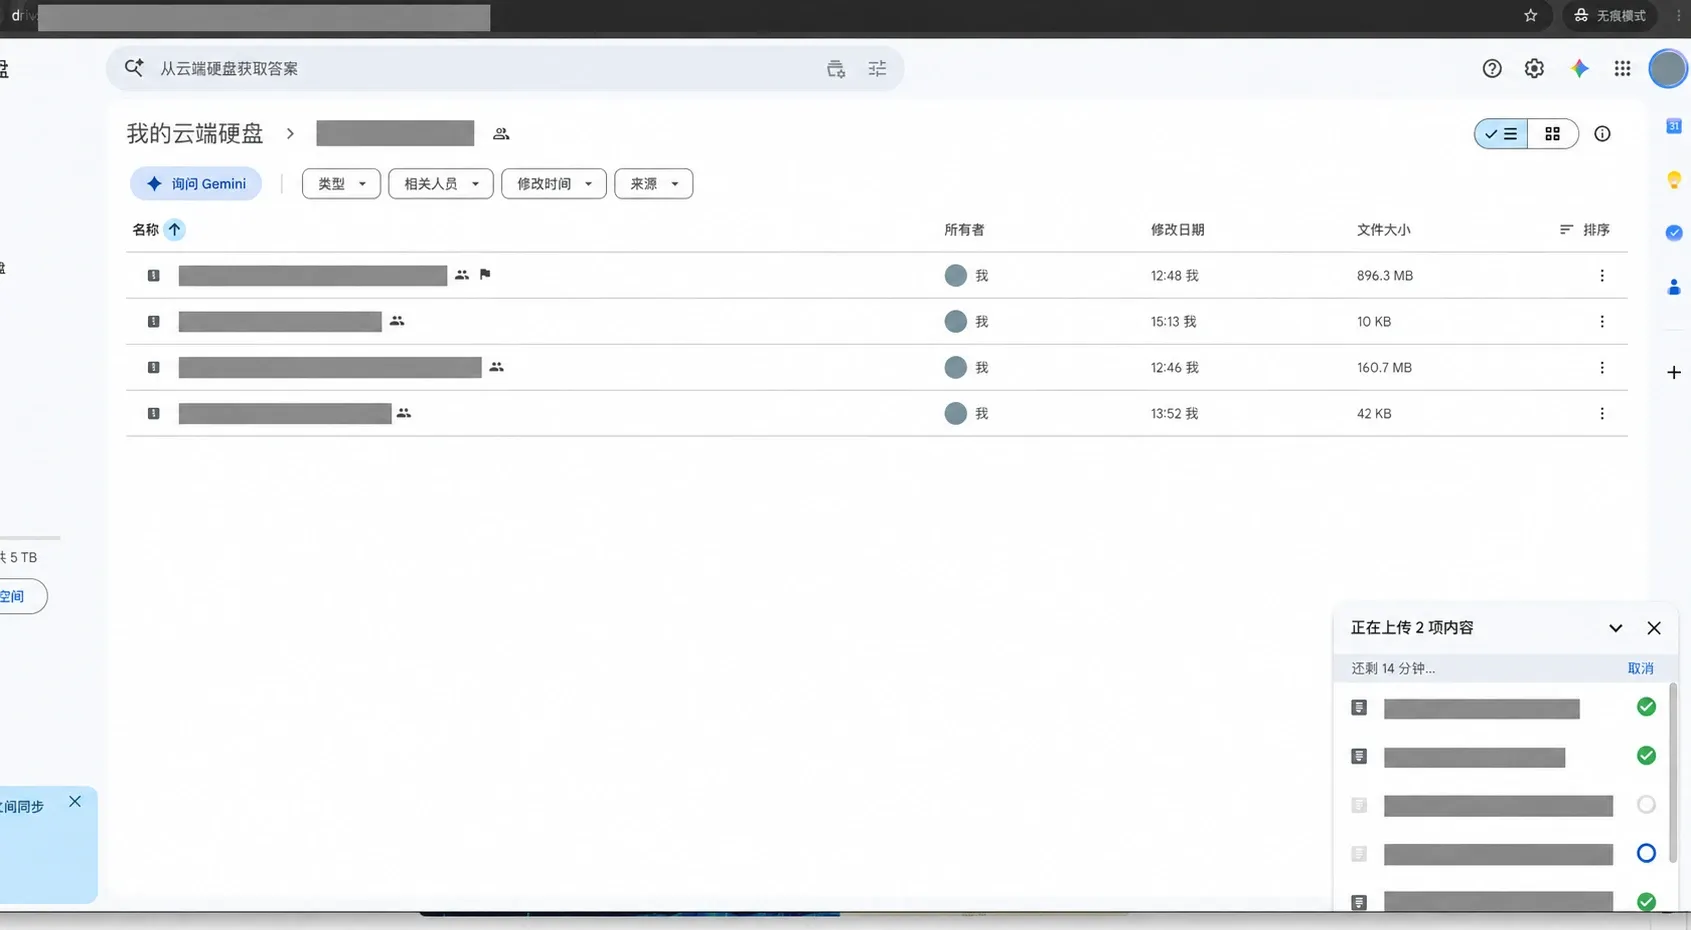
Task: Expand the 来源 filter dropdown
Action: (x=654, y=183)
